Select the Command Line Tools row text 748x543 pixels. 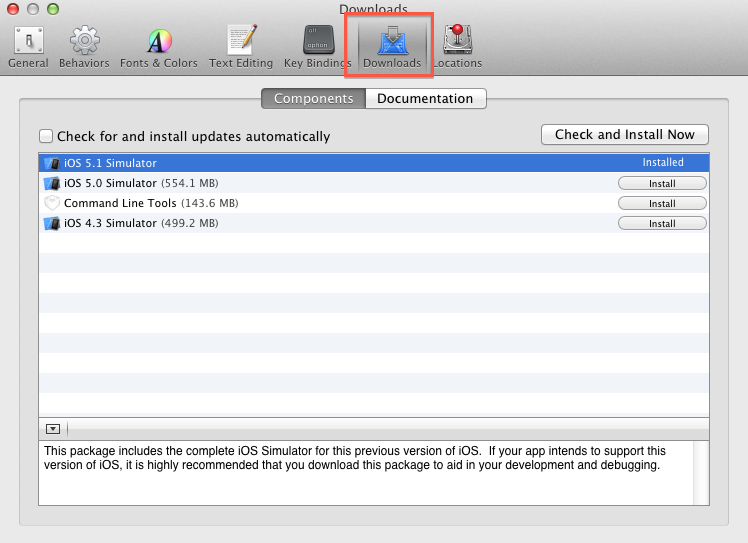[x=120, y=203]
